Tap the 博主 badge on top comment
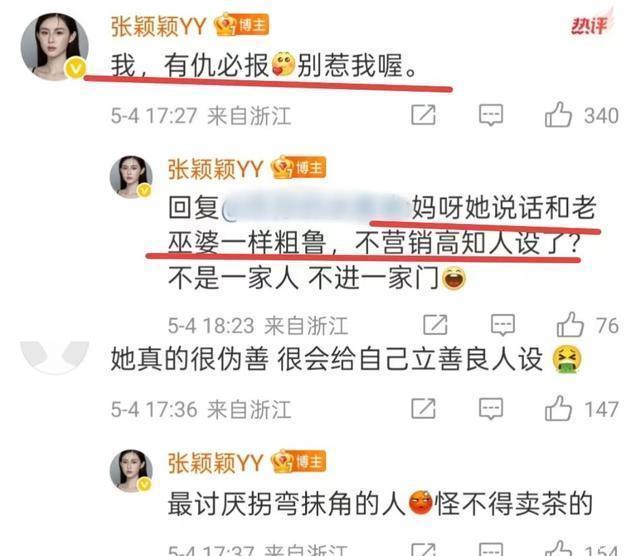Image resolution: width=640 pixels, height=556 pixels. 242,25
